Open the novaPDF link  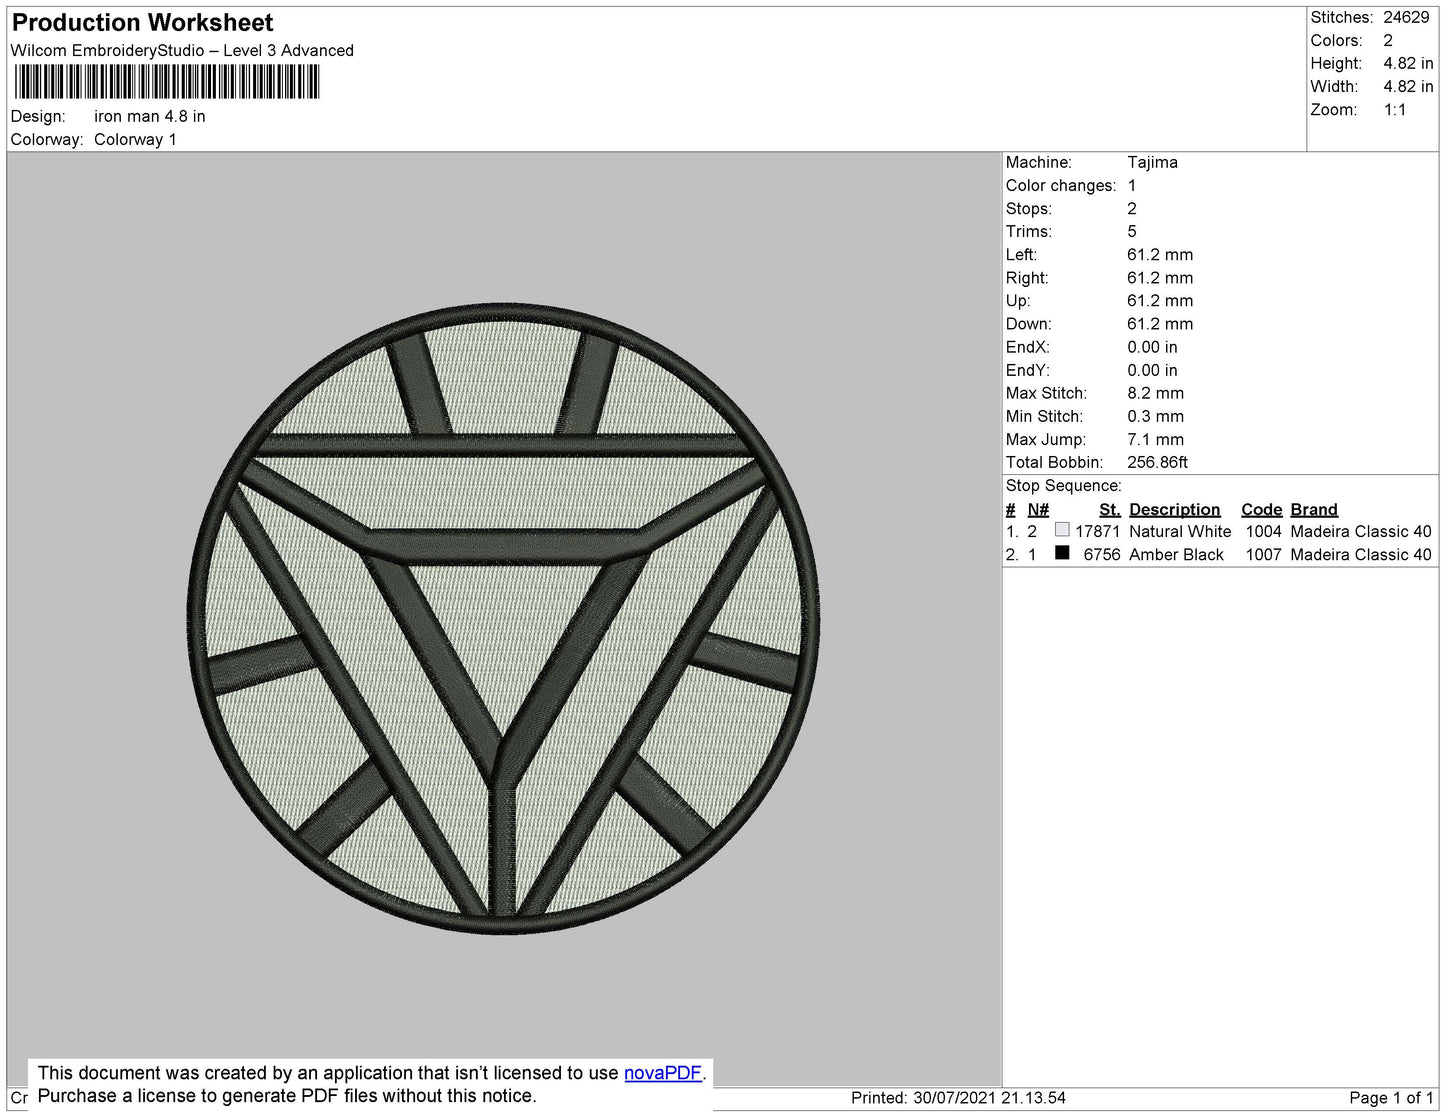[x=663, y=1073]
